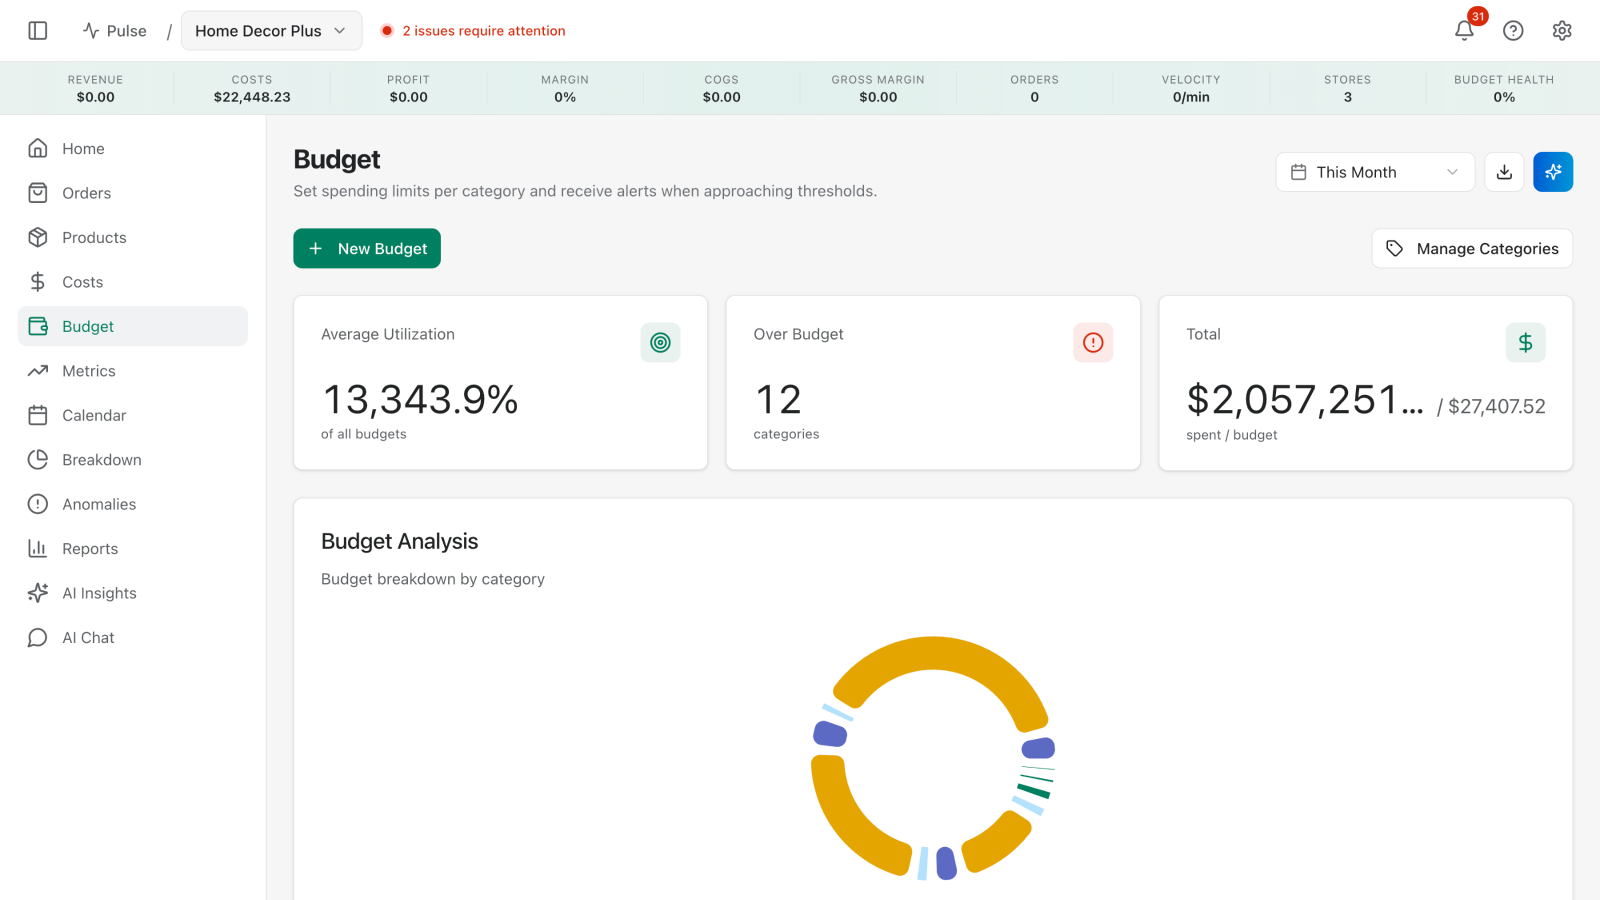Click the New Budget button
1600x900 pixels.
point(367,249)
